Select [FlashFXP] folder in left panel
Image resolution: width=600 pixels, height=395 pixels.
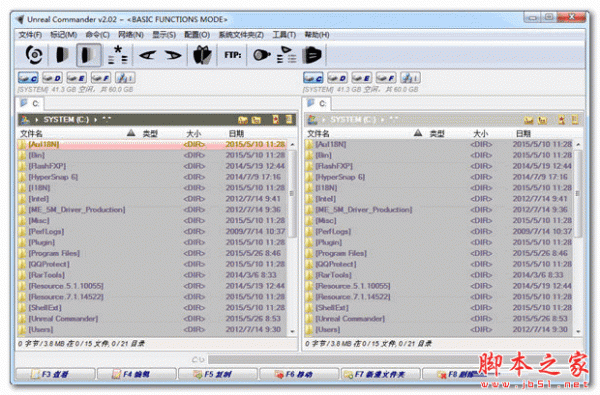click(x=152, y=166)
